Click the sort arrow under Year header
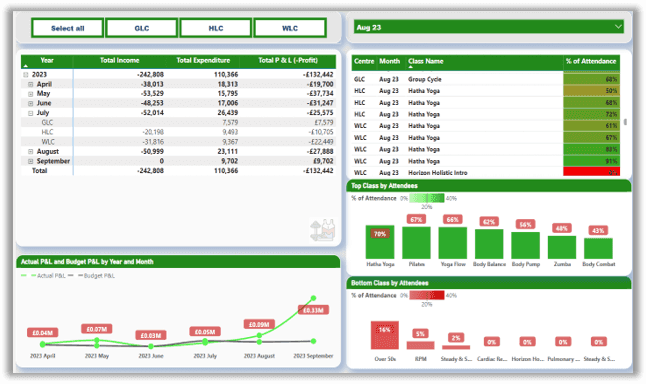This screenshot has height=384, width=646. (x=26, y=66)
